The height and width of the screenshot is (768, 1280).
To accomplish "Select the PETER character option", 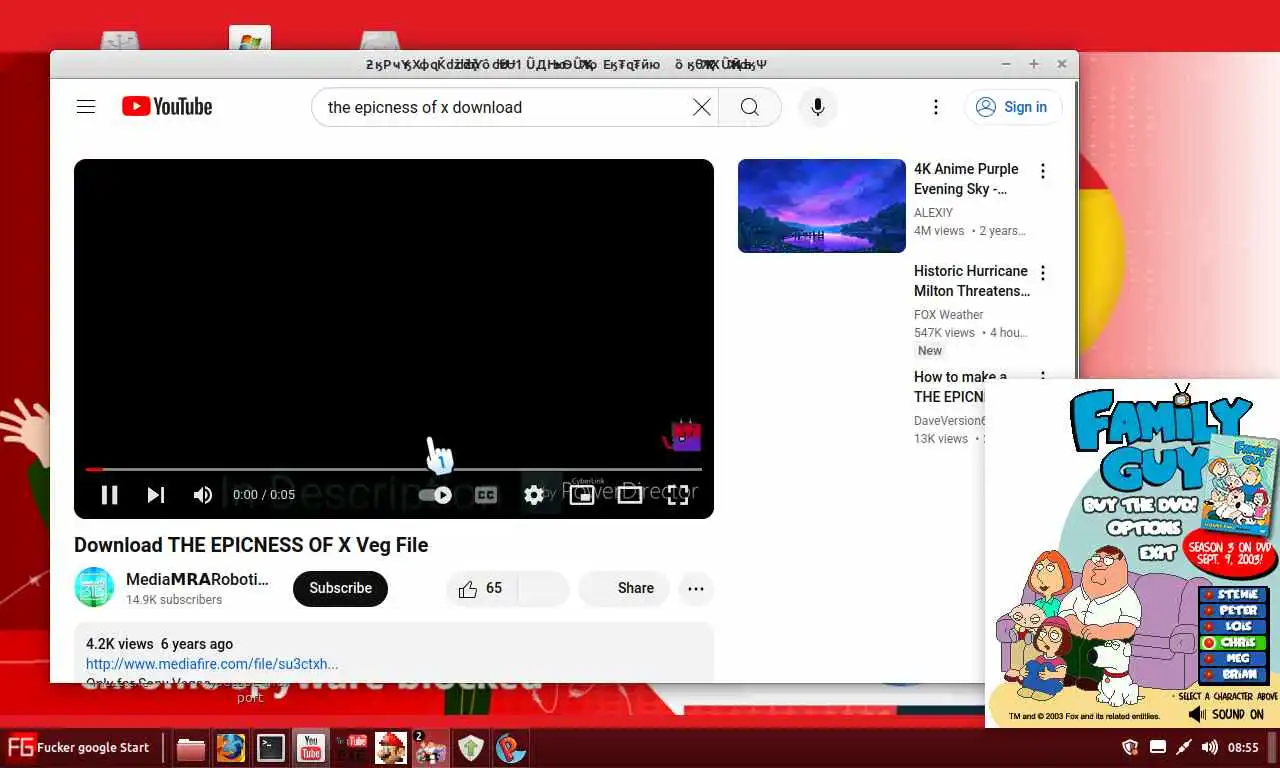I will (x=1232, y=610).
